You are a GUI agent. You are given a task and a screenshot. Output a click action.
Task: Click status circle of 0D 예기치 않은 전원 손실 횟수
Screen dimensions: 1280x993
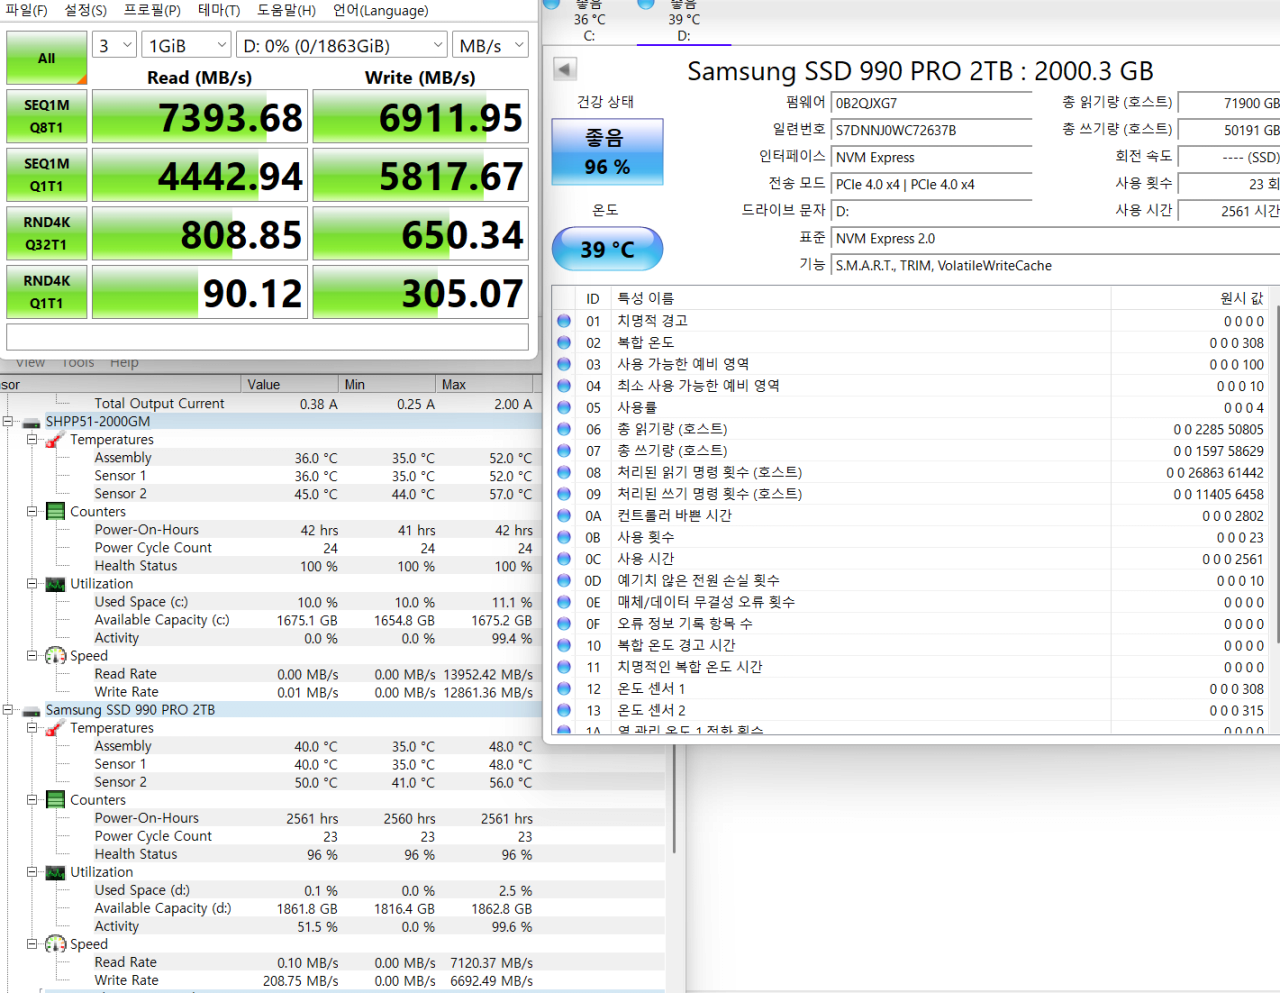(x=564, y=580)
